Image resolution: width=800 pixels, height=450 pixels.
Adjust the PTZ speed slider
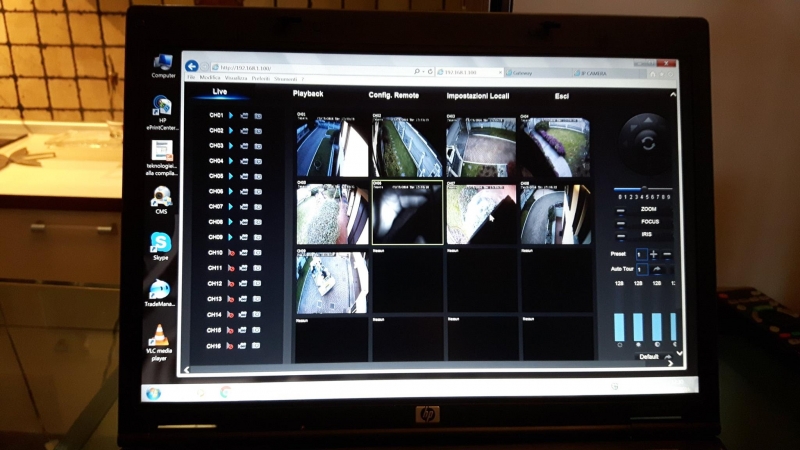(x=643, y=189)
